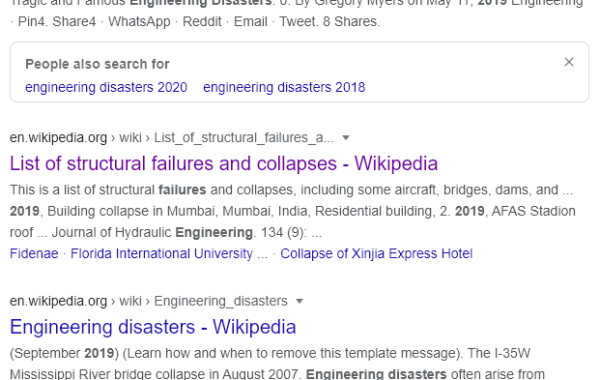Select the Engineering_disasters URL path text
Viewport: 600px width, 380px height.
pos(221,301)
